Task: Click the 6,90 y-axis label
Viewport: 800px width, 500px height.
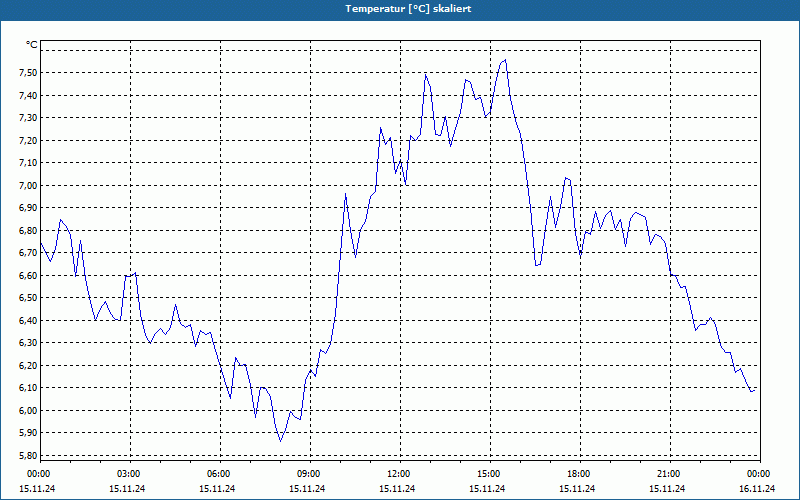Action: click(28, 208)
